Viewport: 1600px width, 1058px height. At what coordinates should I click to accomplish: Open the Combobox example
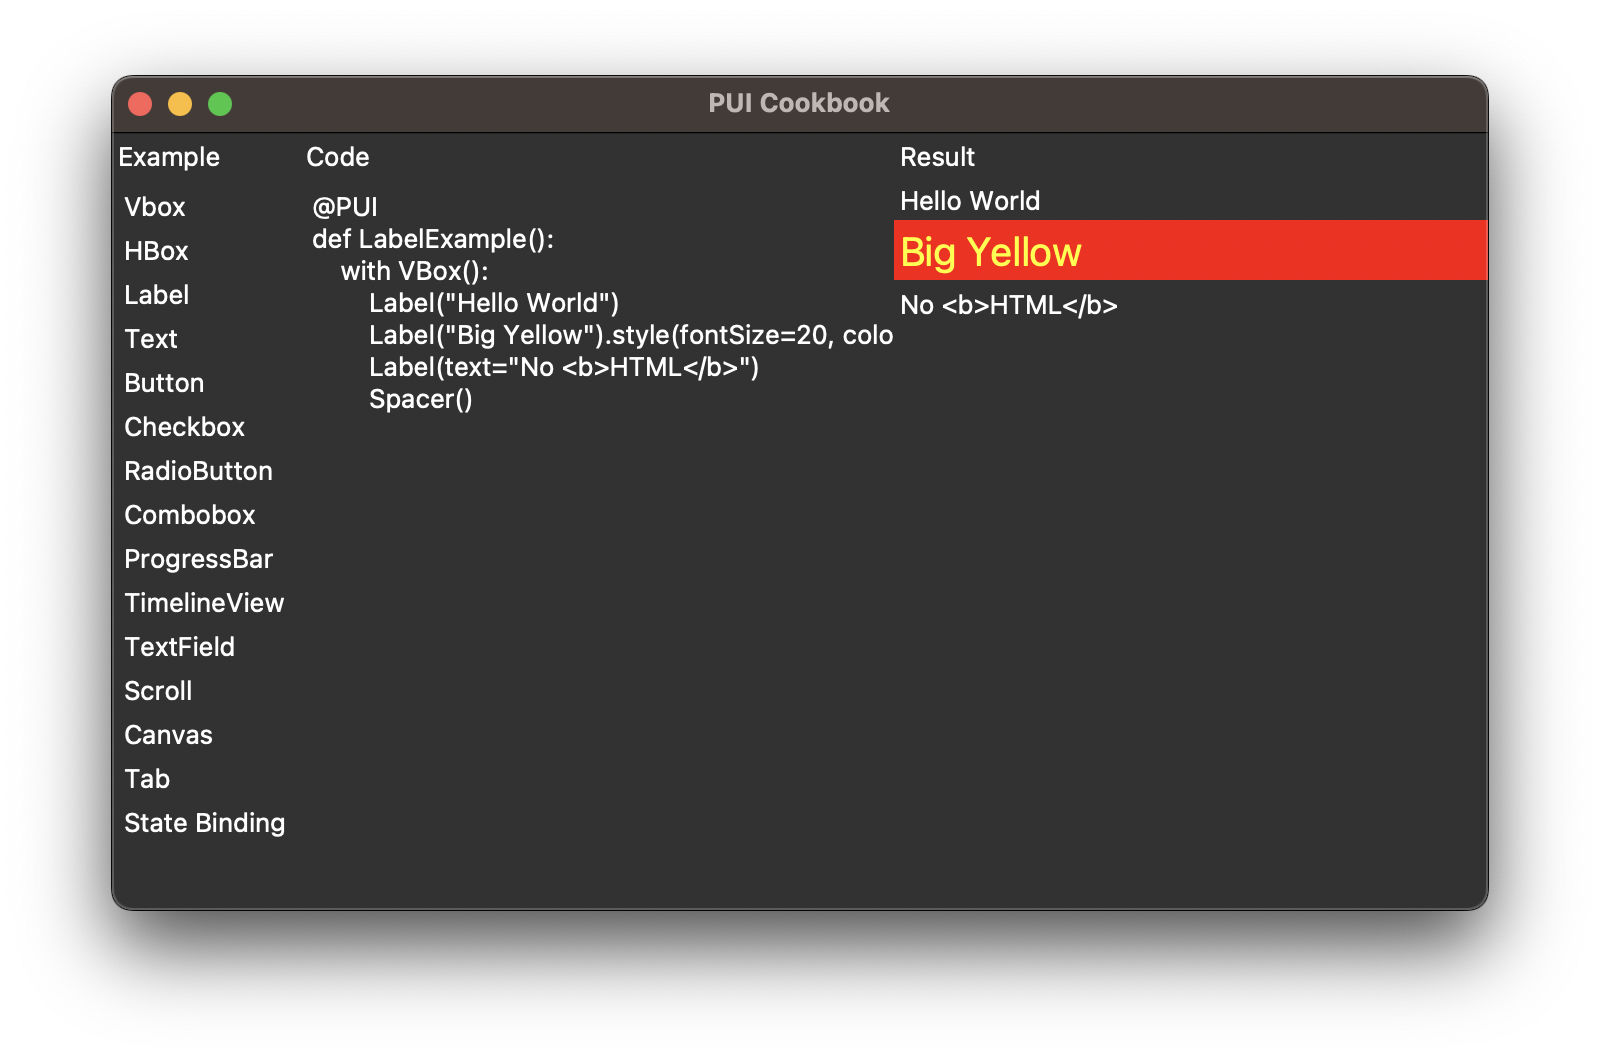coord(189,515)
